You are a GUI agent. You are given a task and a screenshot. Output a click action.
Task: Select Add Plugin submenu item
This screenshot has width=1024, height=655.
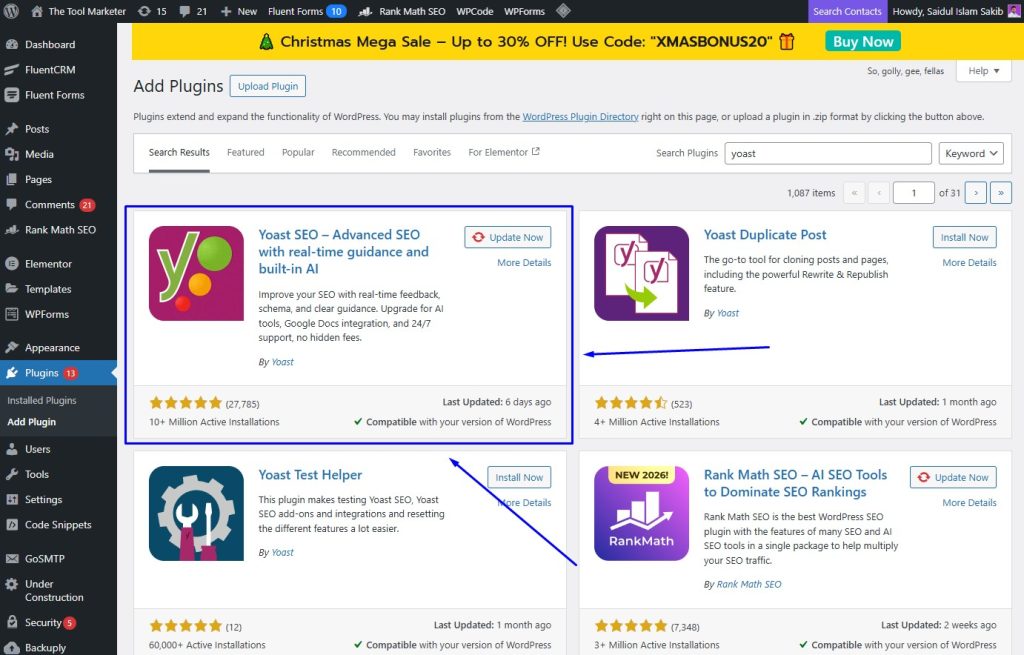click(x=31, y=422)
